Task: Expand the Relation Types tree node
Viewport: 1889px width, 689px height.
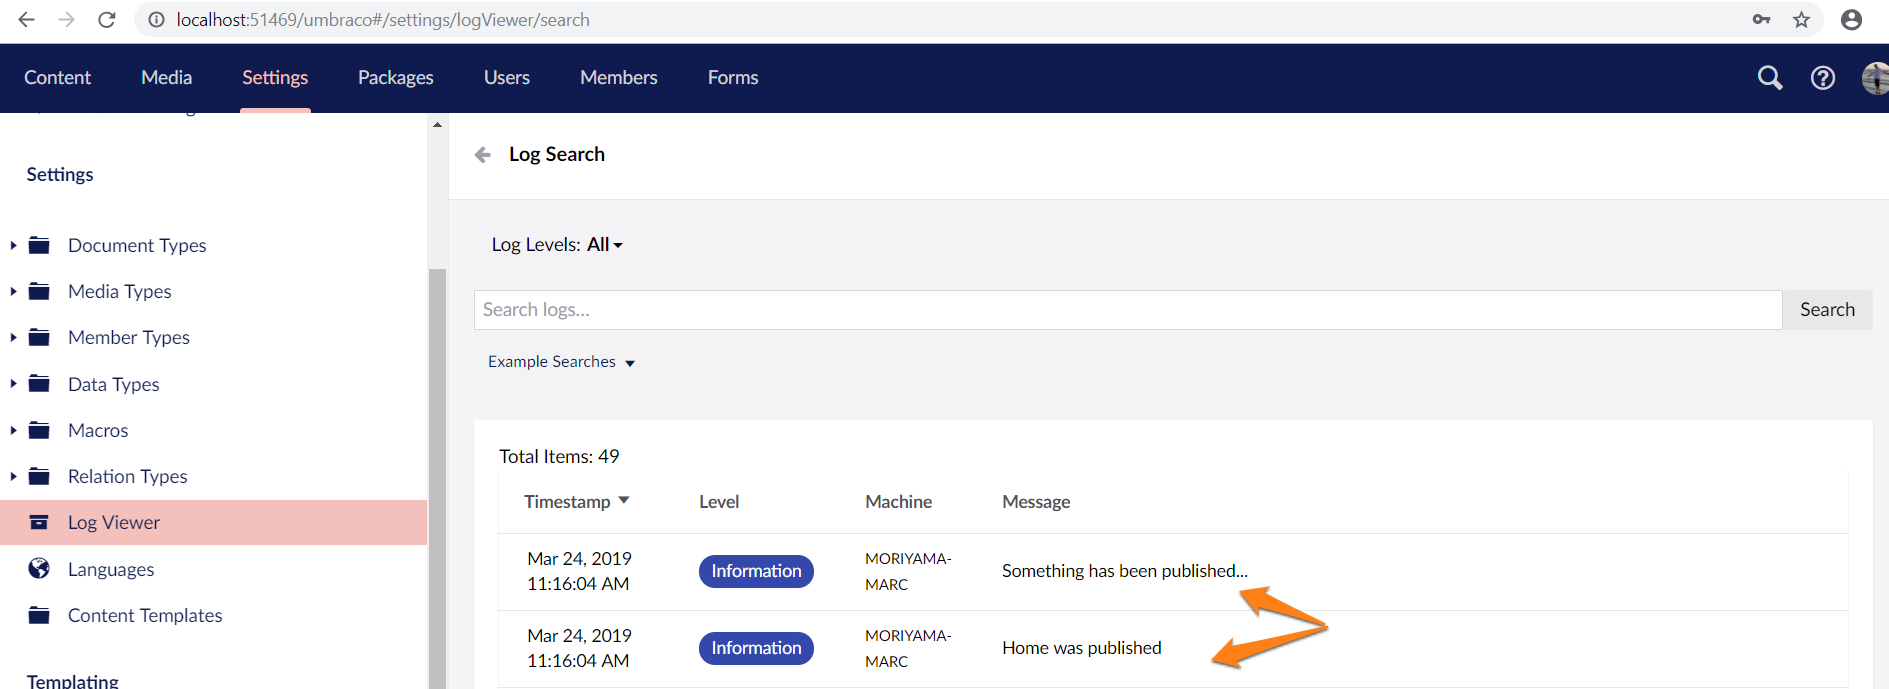Action: tap(13, 476)
